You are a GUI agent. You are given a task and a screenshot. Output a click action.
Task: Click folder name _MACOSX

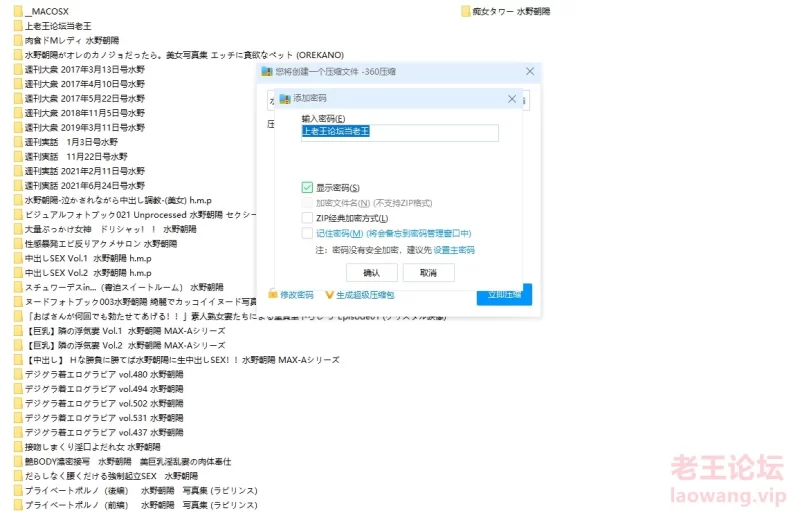47,11
